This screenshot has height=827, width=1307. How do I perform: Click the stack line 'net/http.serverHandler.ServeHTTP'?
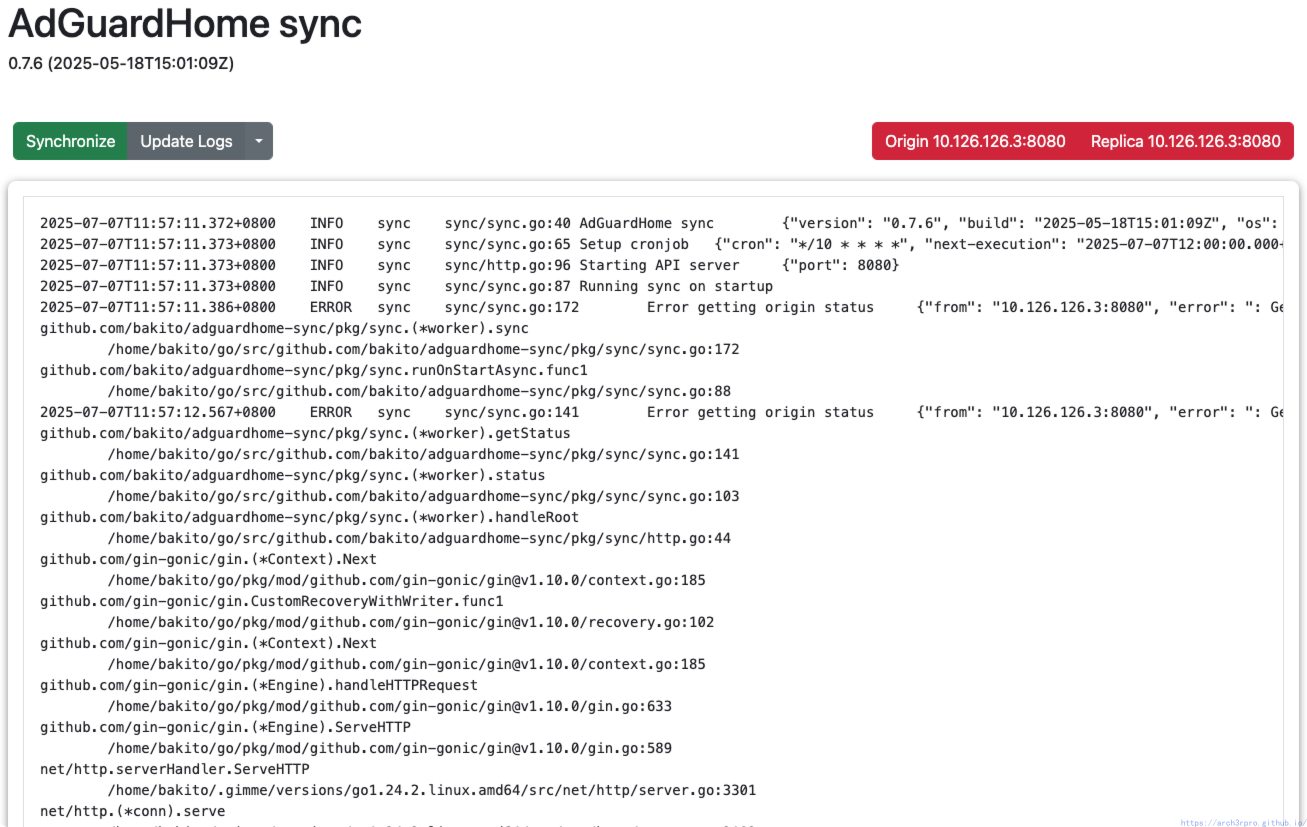[175, 769]
